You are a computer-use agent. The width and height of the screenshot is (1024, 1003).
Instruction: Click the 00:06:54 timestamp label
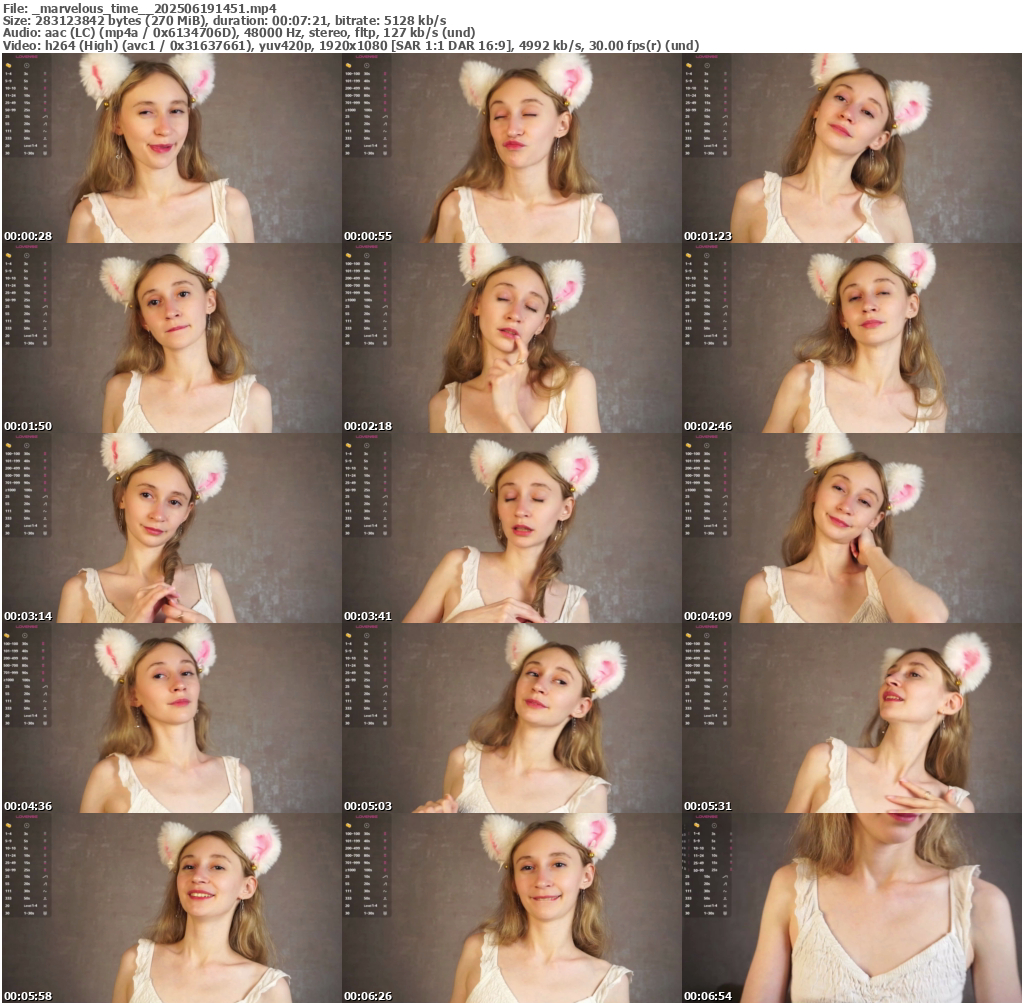coord(708,996)
